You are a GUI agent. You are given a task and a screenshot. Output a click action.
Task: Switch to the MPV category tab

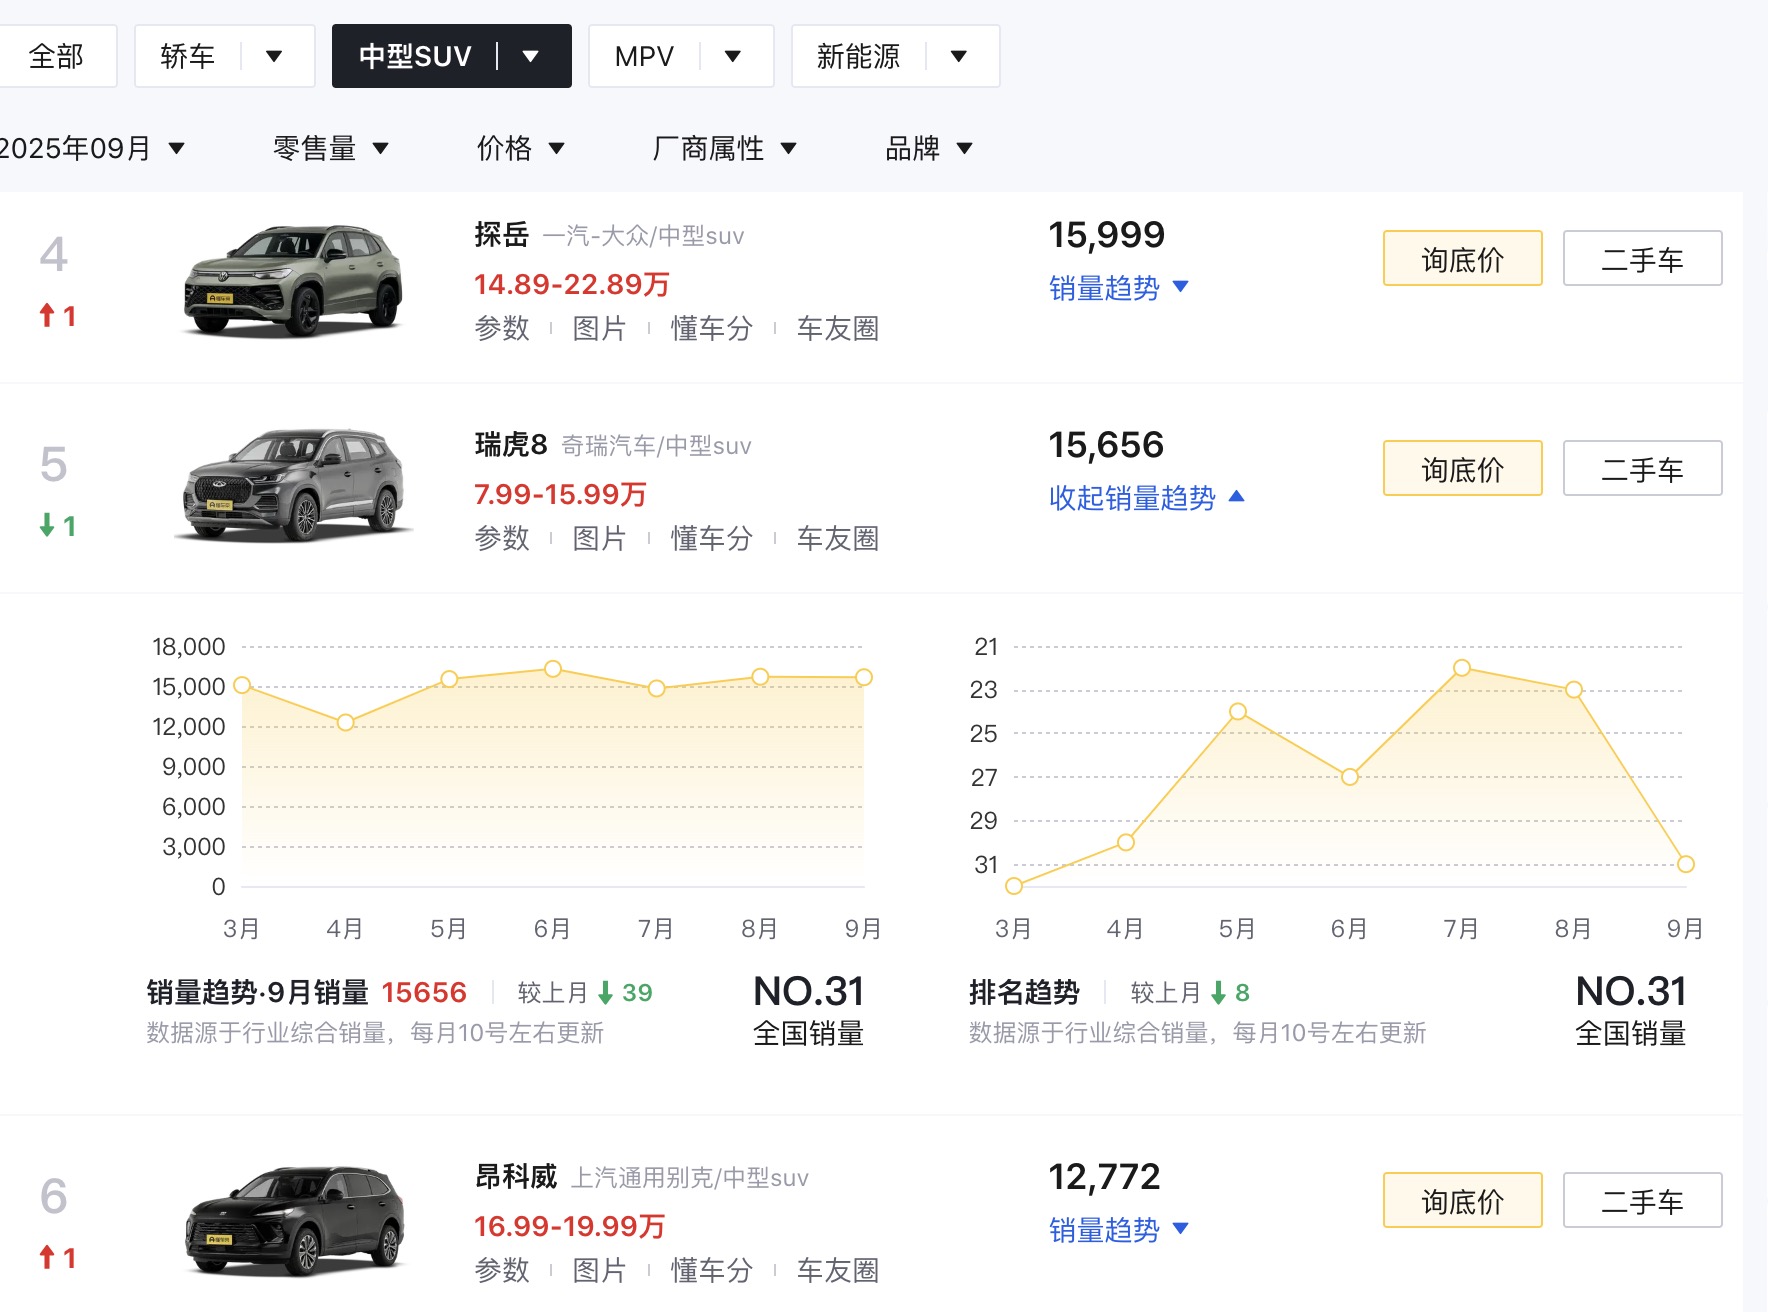[643, 56]
